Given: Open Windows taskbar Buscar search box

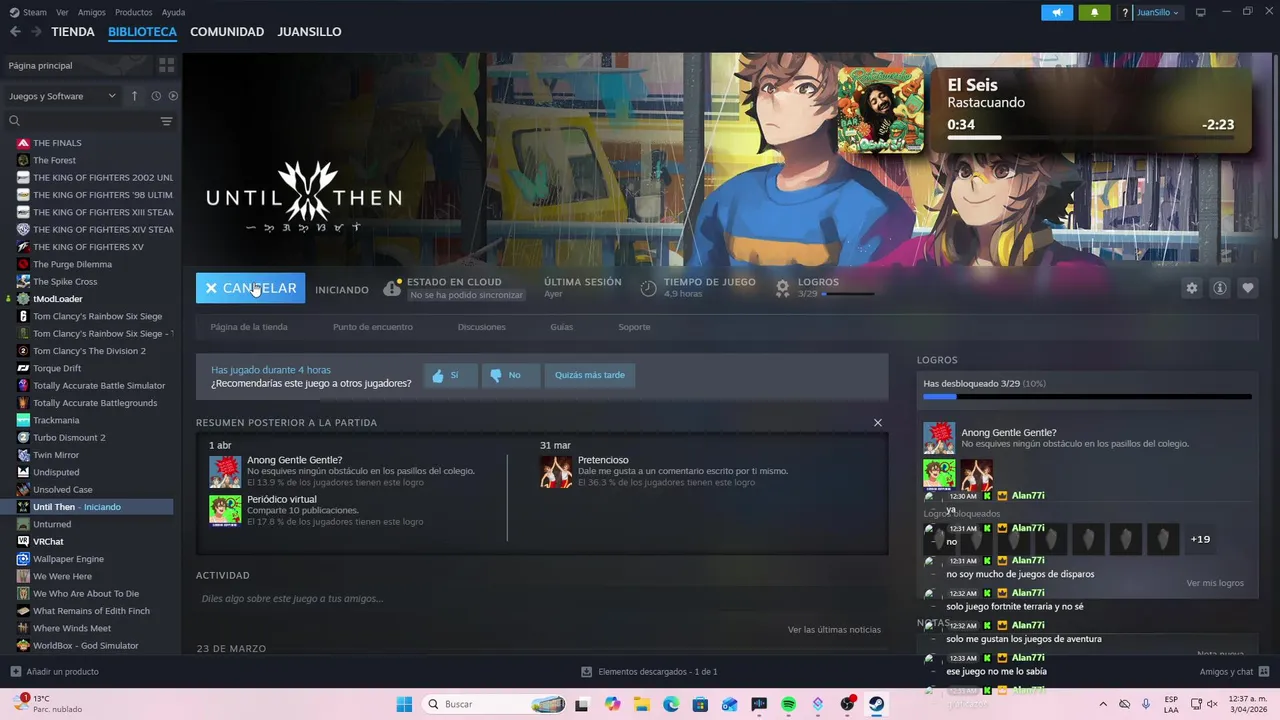Looking at the screenshot, I should click(x=493, y=704).
